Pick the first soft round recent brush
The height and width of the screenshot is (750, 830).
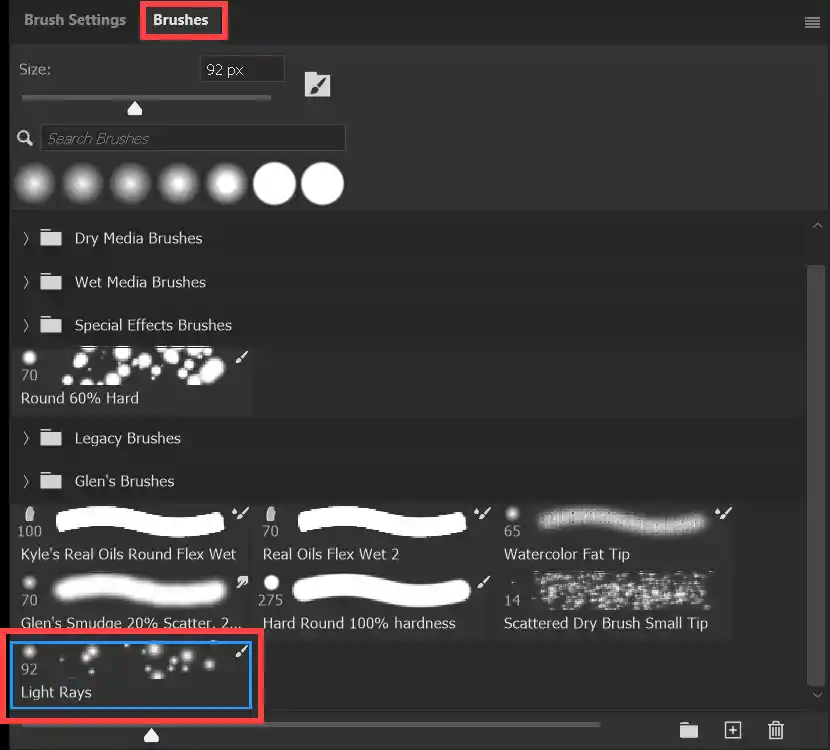point(35,184)
